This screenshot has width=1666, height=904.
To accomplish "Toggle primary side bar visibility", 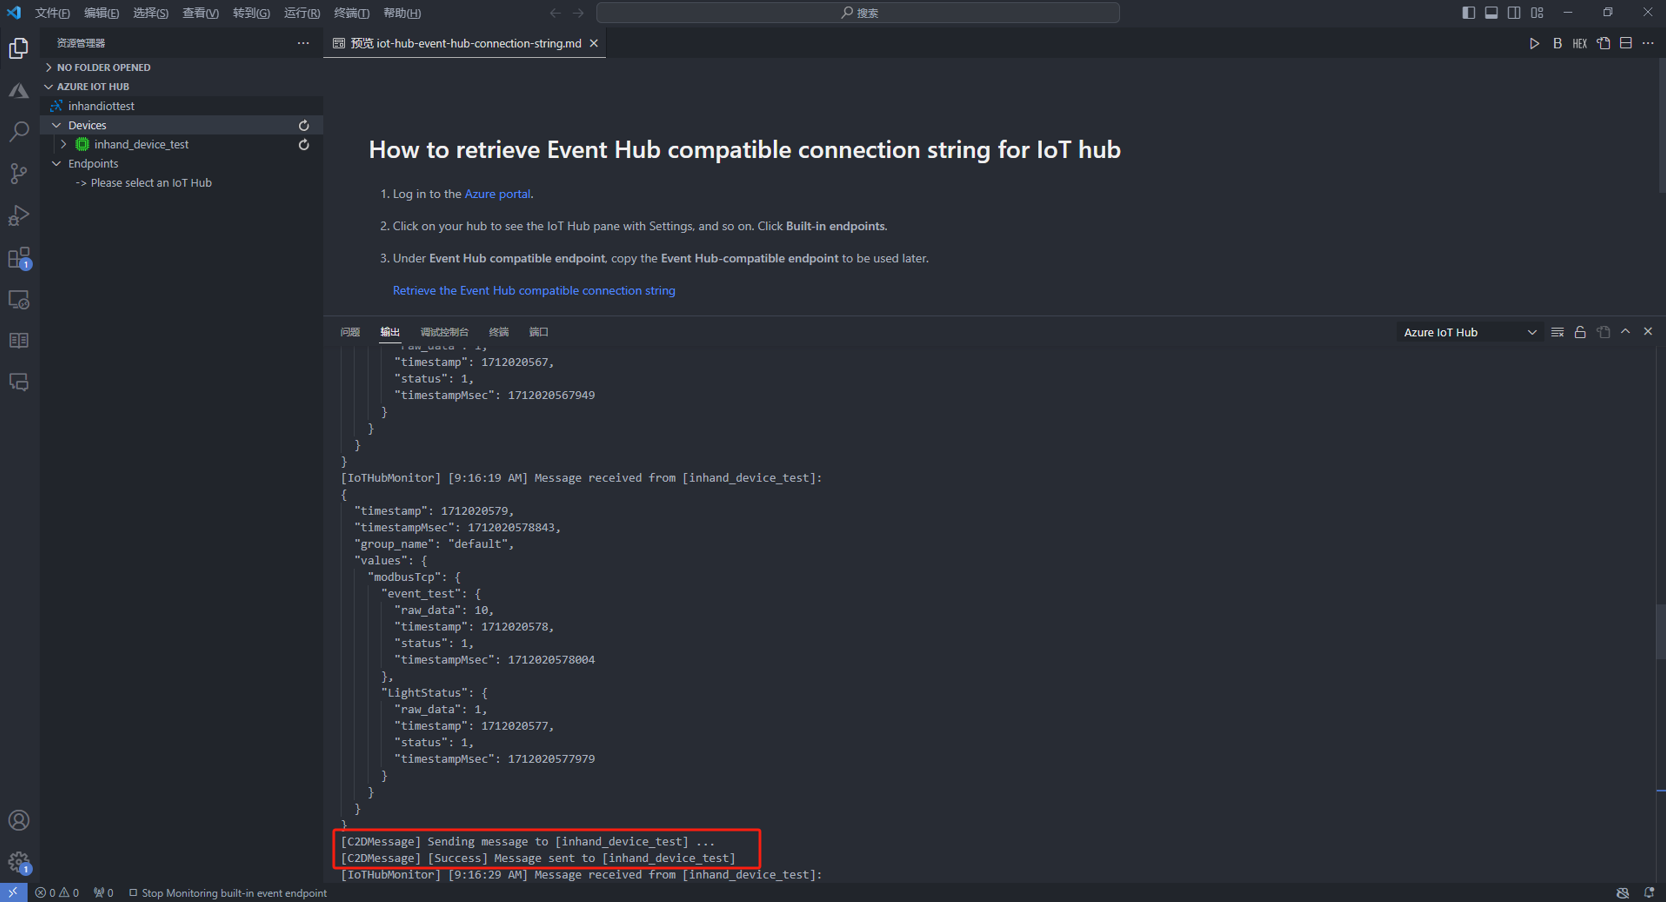I will 1468,13.
